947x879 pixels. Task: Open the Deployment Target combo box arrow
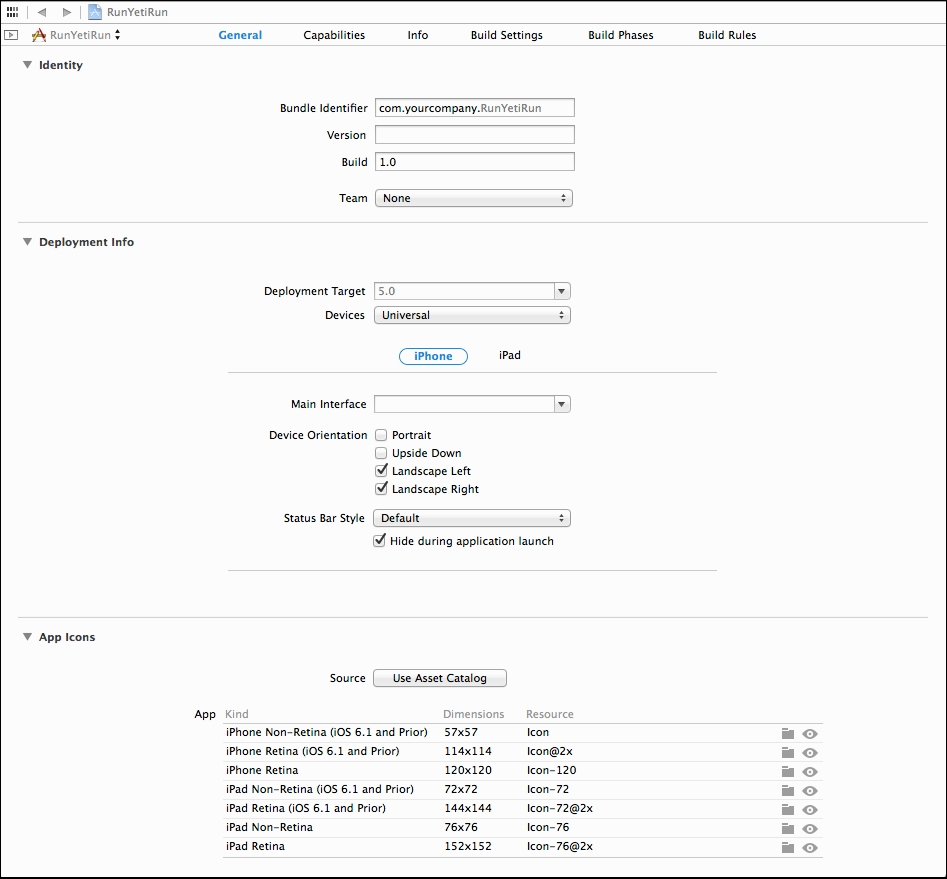562,291
